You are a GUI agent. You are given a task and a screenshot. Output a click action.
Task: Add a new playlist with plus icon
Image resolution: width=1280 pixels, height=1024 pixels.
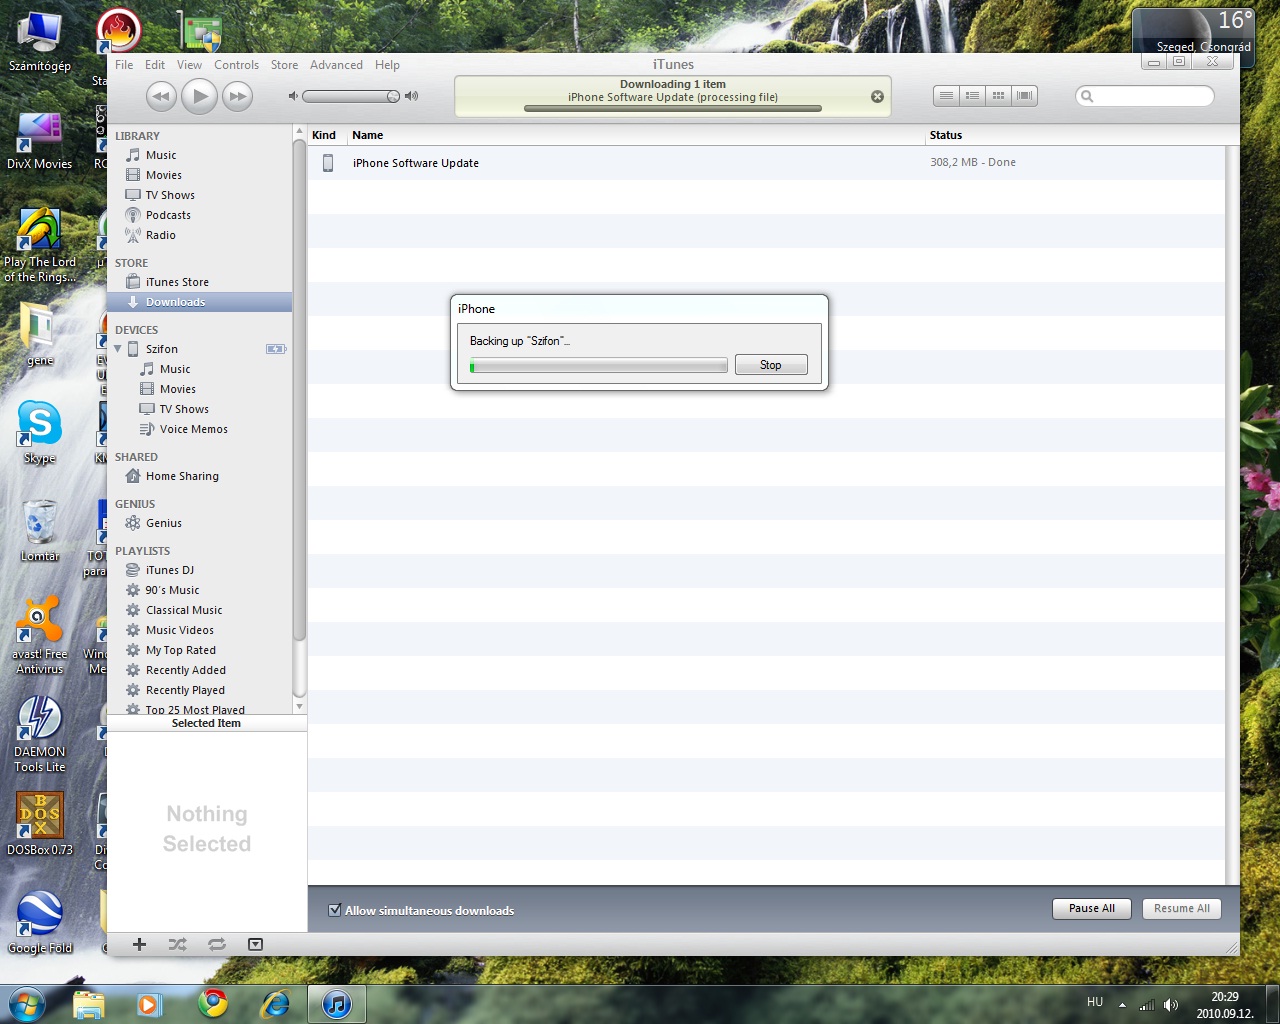pos(139,944)
